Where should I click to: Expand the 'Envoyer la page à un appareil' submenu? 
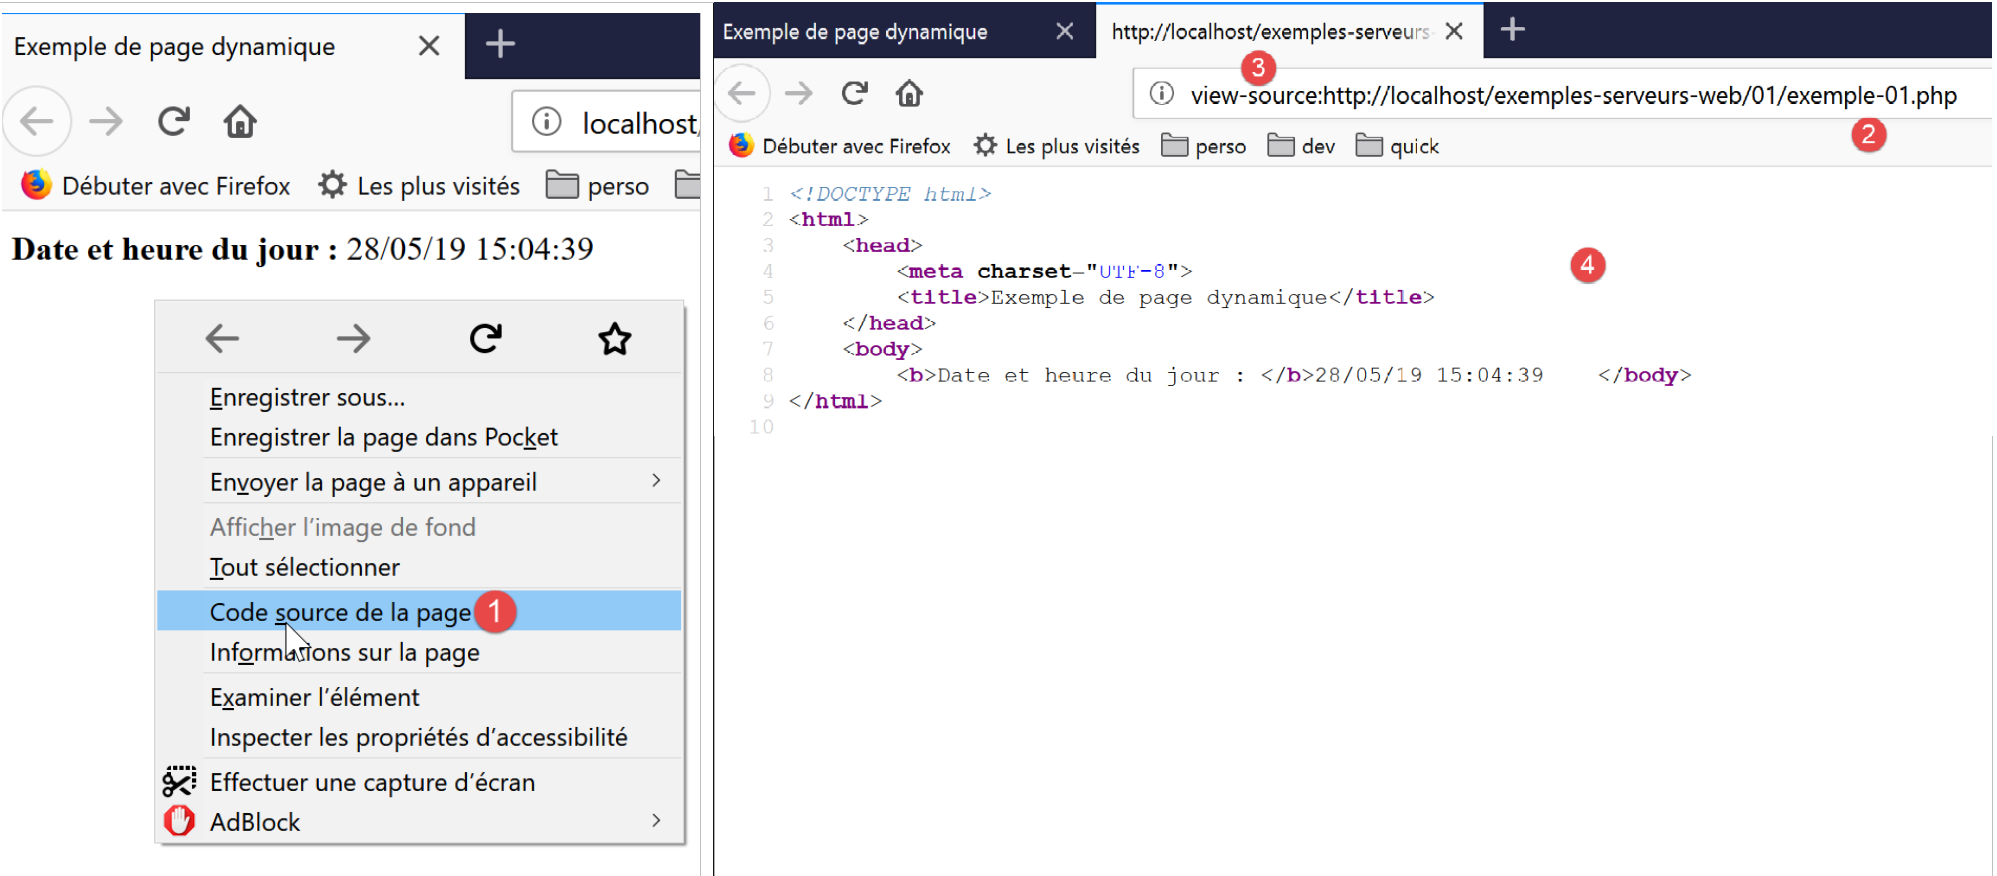[x=655, y=481]
